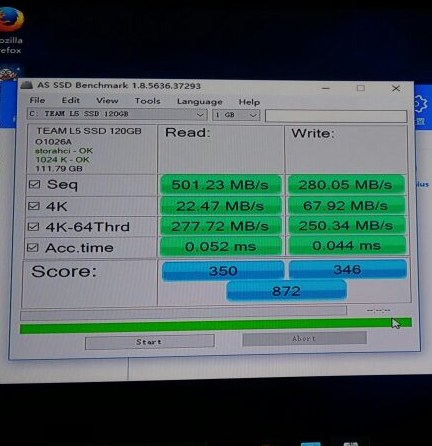Screen dimensions: 432x446
Task: Expand the TEAM L5 SSD drive dropdown
Action: [117, 114]
